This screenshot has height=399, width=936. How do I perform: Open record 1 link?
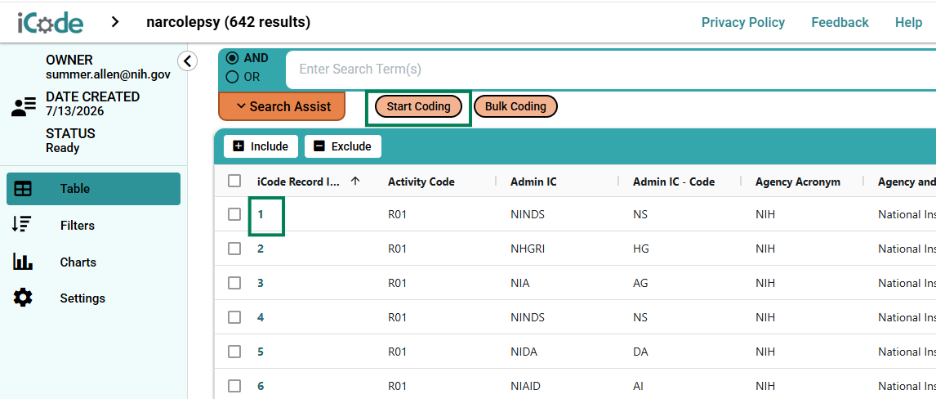tap(261, 214)
